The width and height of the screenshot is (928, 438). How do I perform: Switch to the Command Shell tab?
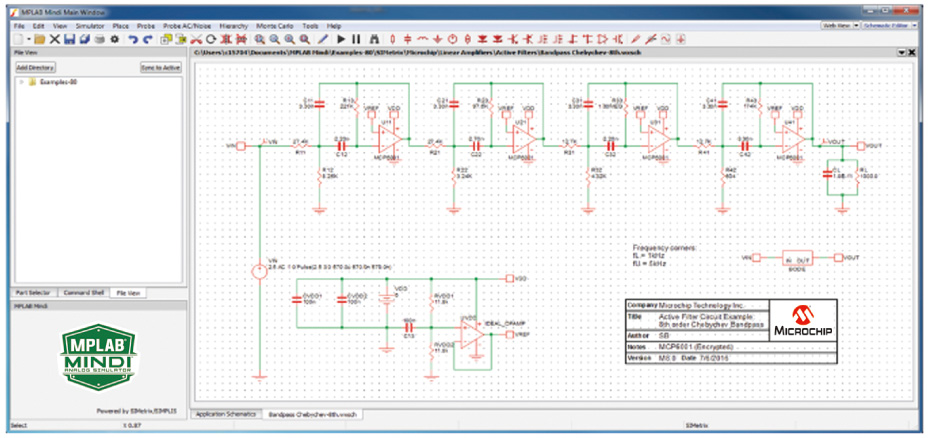click(x=84, y=292)
